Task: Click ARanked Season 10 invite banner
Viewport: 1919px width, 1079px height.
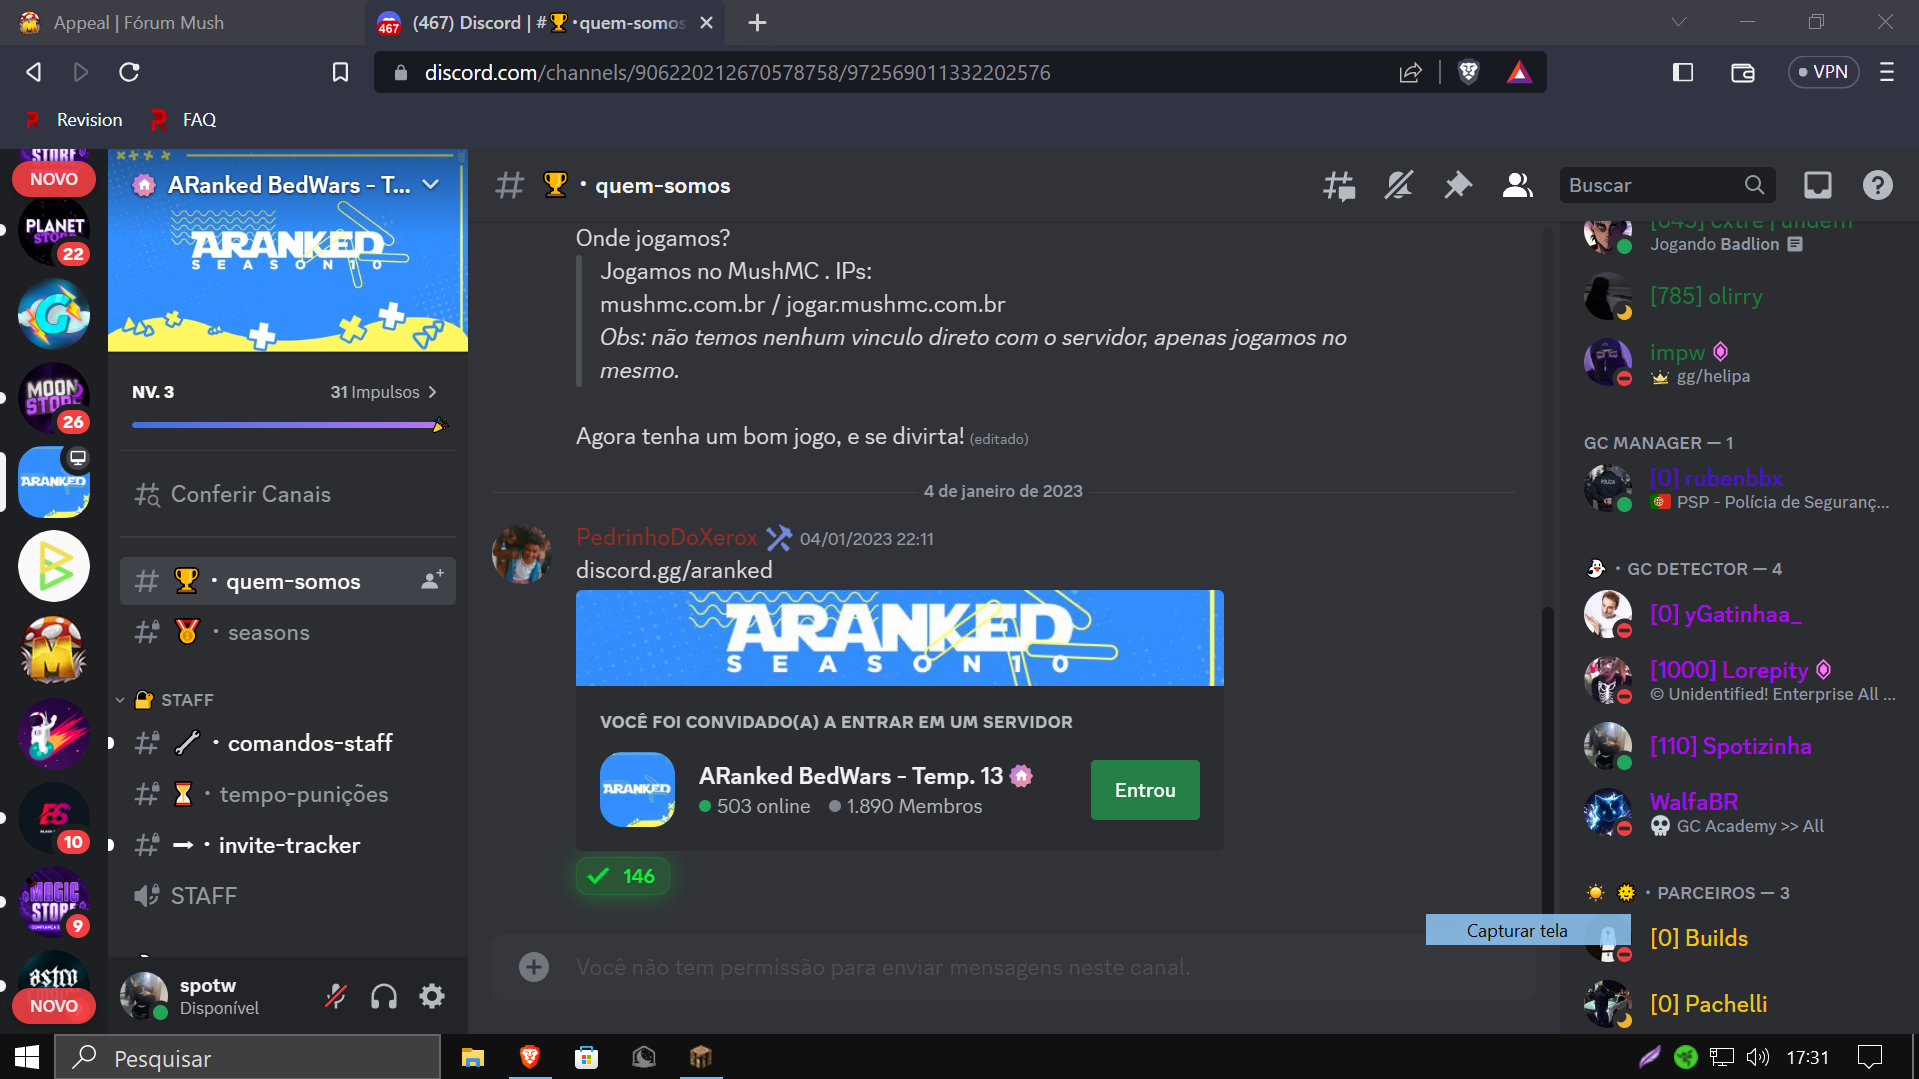Action: coord(899,637)
